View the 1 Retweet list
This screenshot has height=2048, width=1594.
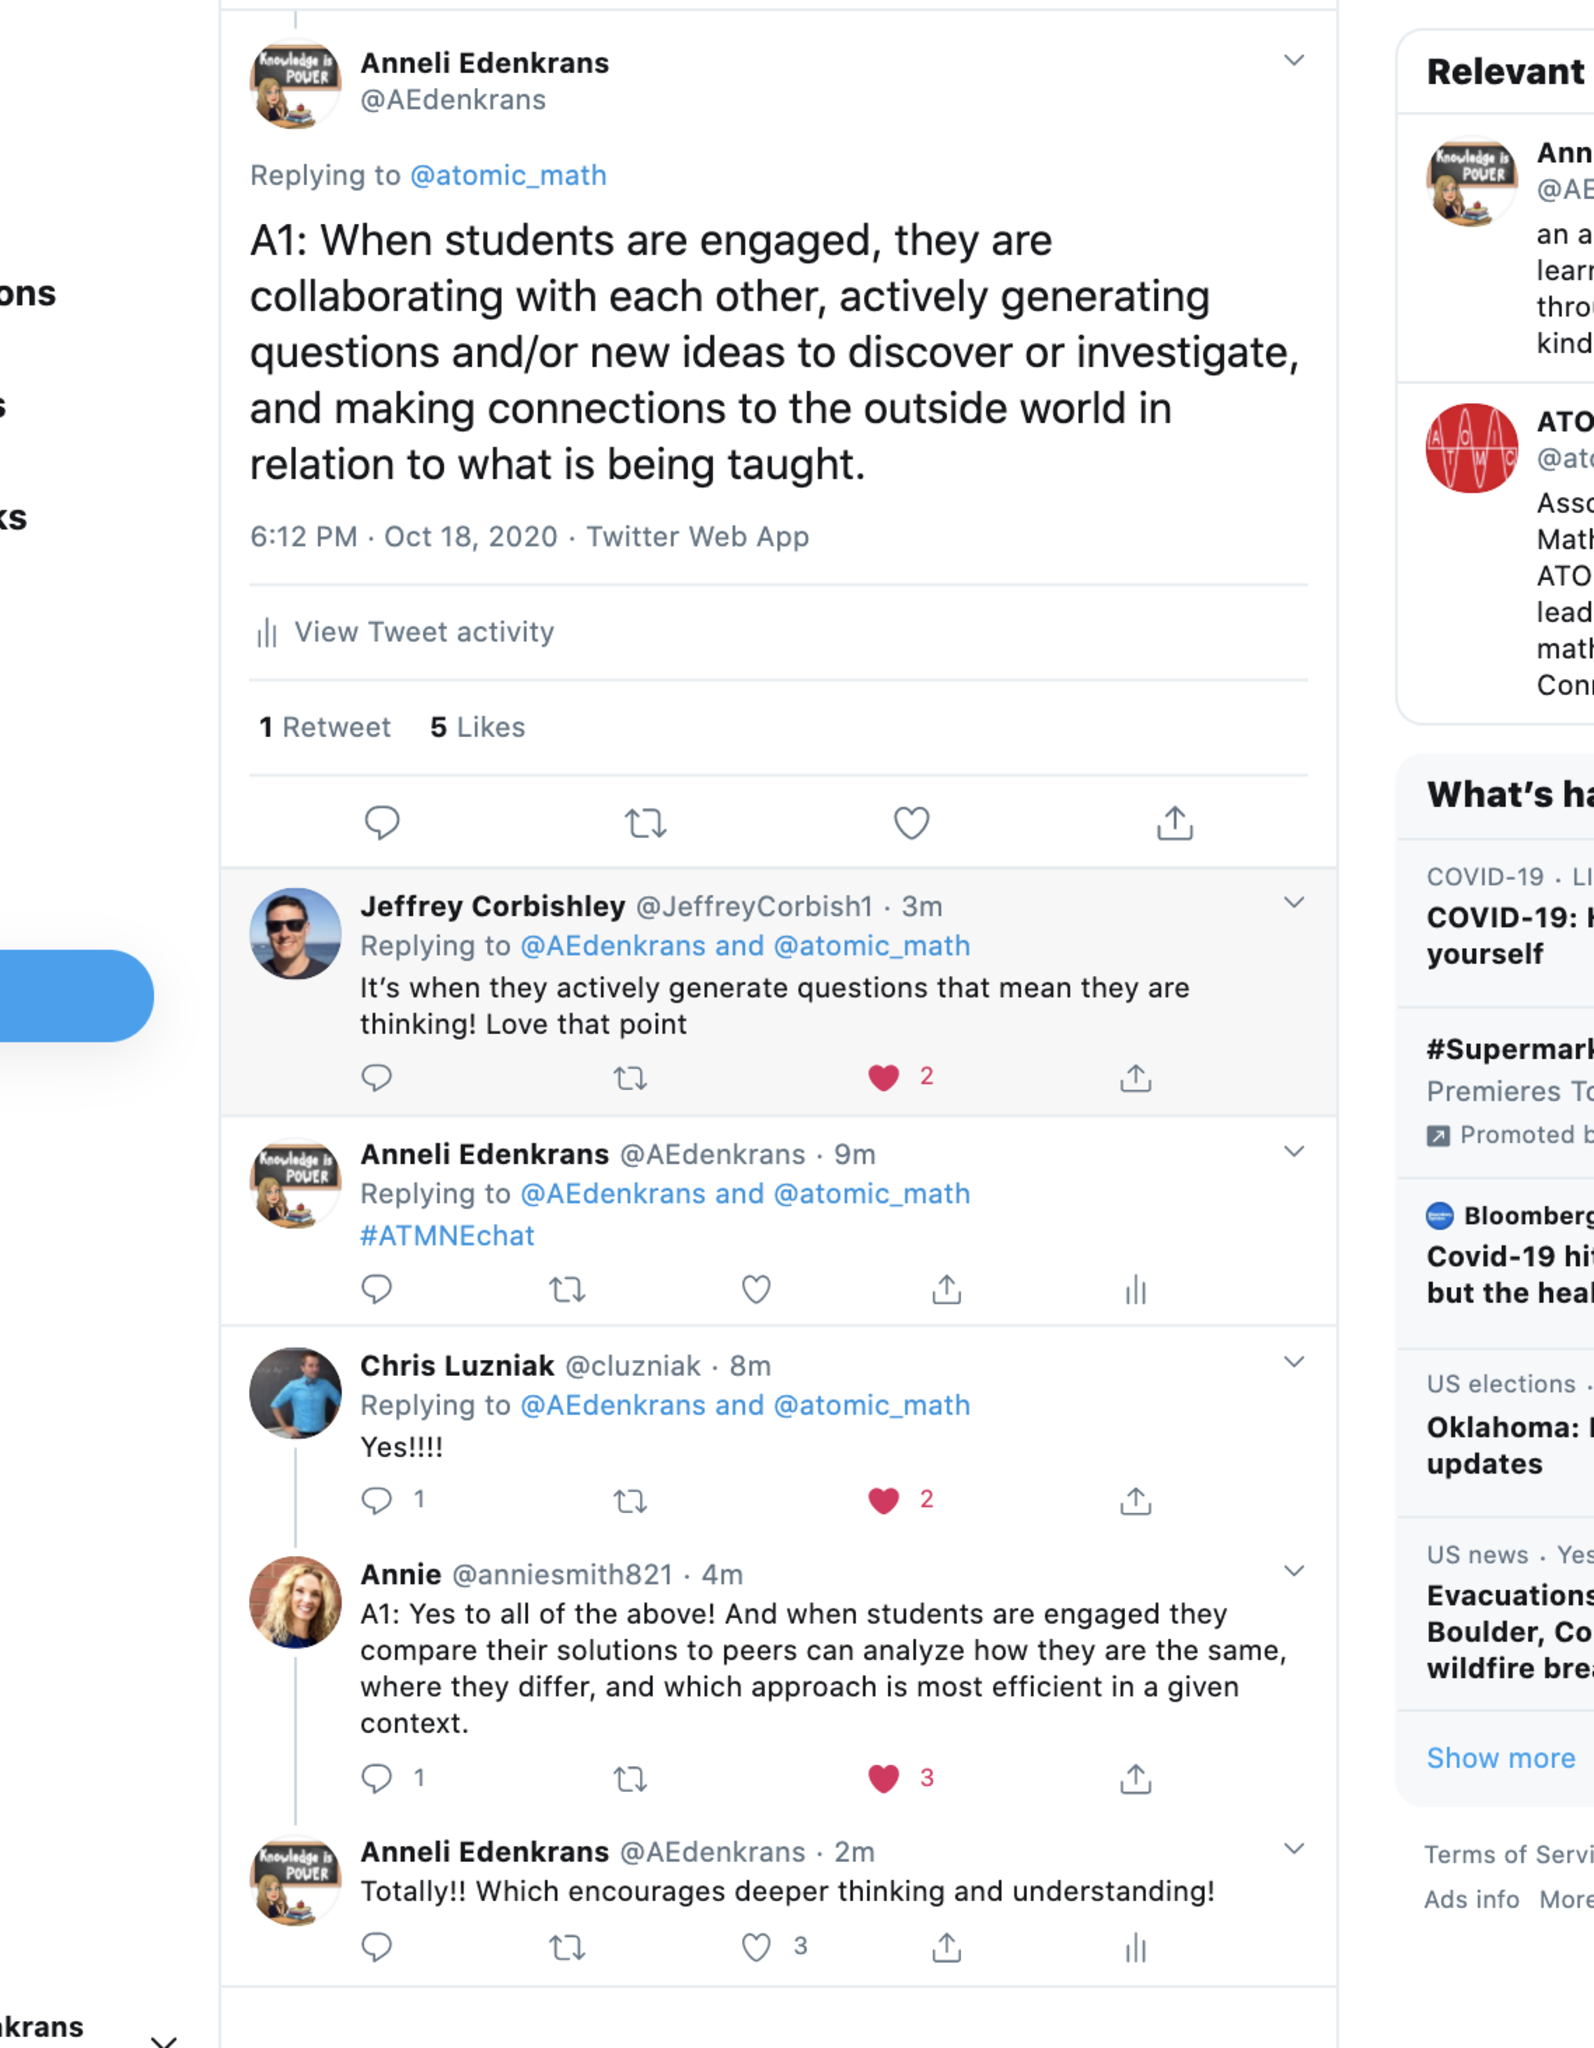(x=325, y=727)
